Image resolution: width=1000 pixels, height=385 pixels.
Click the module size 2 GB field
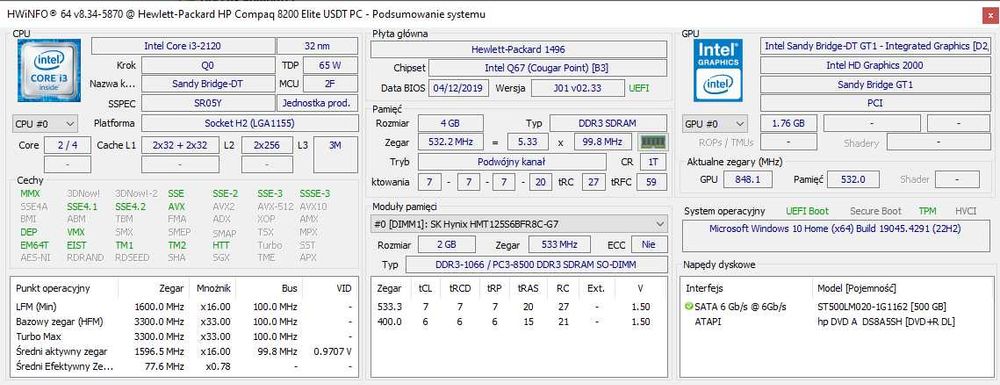[x=447, y=245]
